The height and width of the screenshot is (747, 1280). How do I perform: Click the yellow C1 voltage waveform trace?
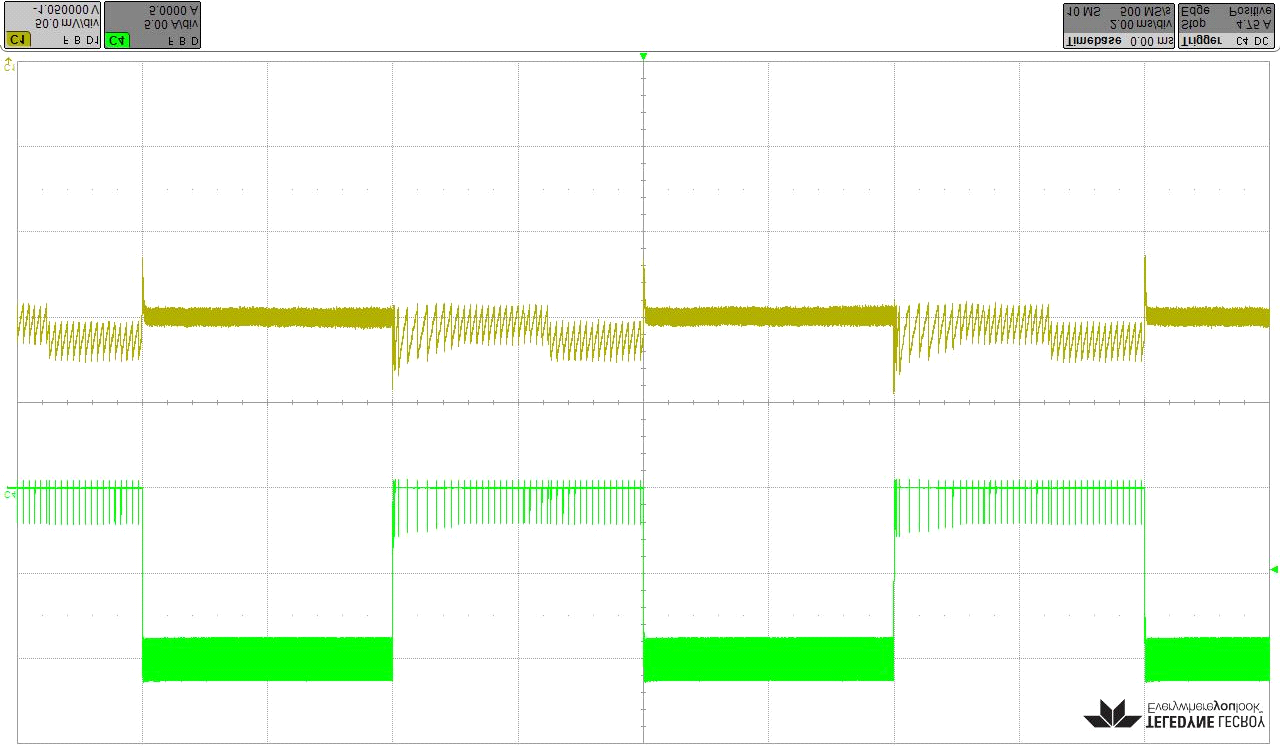[x=268, y=317]
